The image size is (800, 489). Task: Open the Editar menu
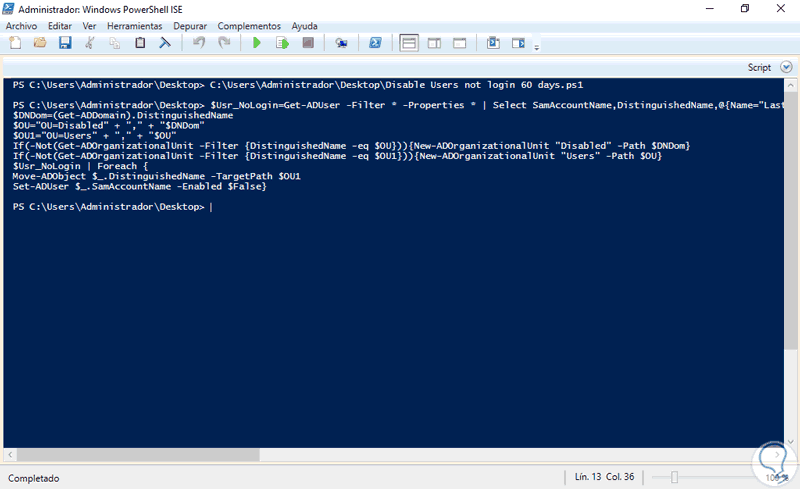pos(60,26)
